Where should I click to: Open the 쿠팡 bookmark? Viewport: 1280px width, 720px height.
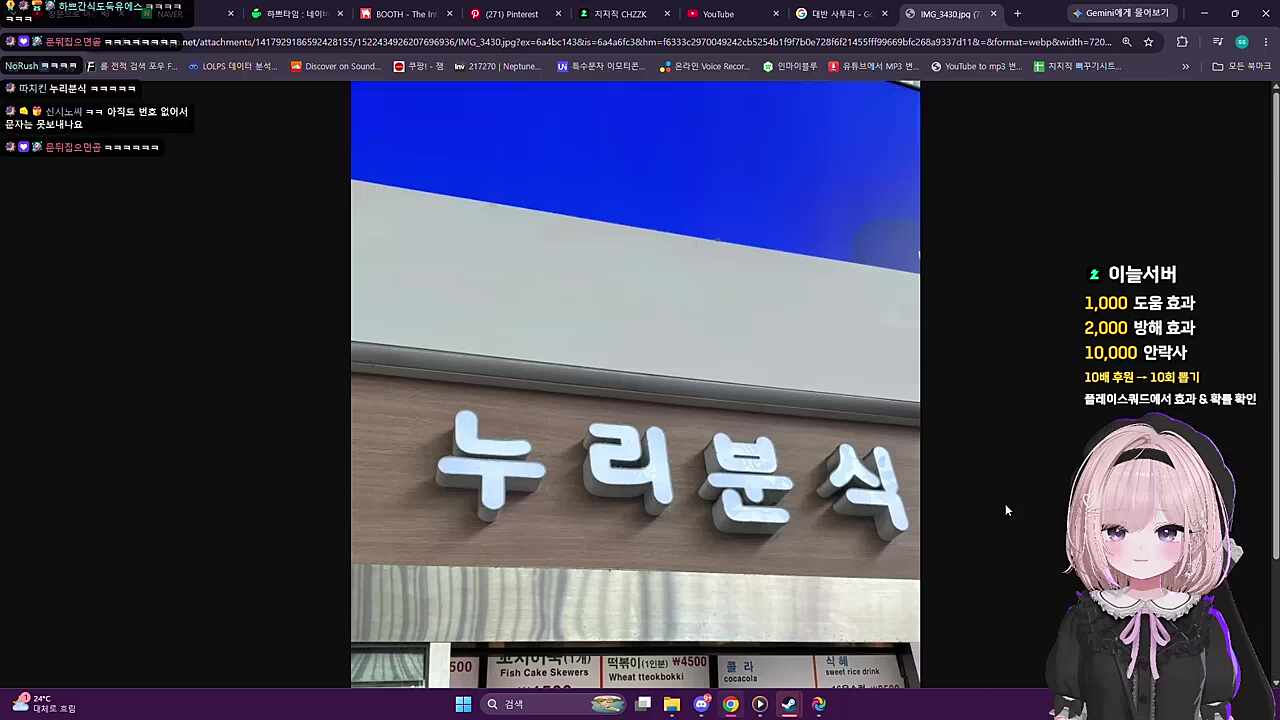point(418,66)
